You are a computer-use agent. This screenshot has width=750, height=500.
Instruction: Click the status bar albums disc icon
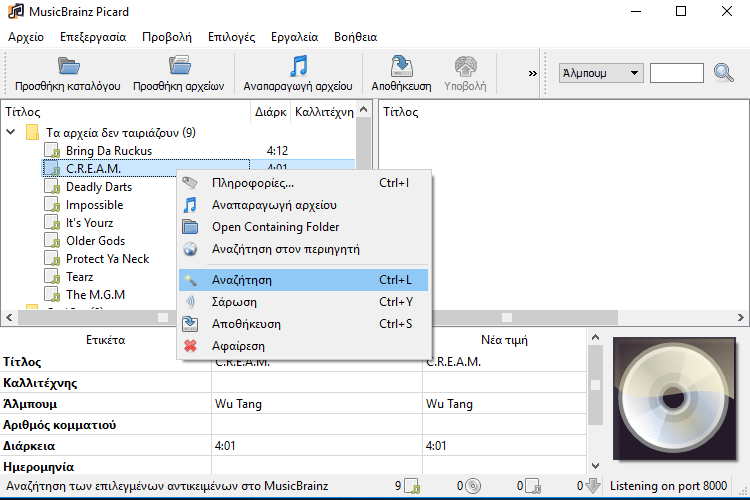[473, 486]
